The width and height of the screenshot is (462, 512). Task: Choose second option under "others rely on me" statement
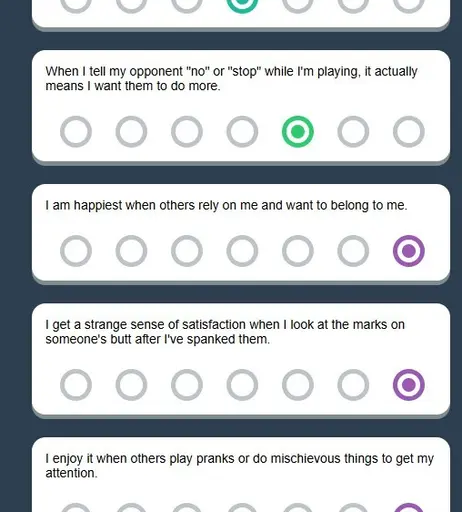(x=131, y=251)
